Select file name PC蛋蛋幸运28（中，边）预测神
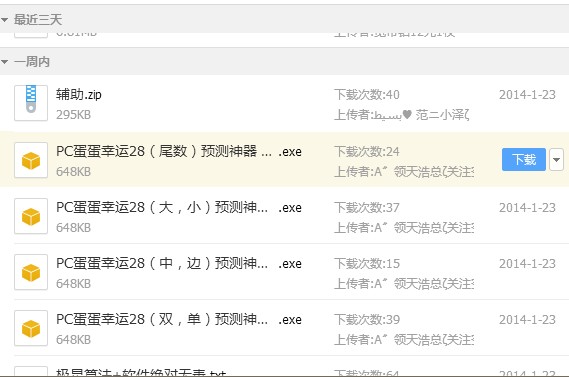The width and height of the screenshot is (569, 377). click(x=179, y=263)
